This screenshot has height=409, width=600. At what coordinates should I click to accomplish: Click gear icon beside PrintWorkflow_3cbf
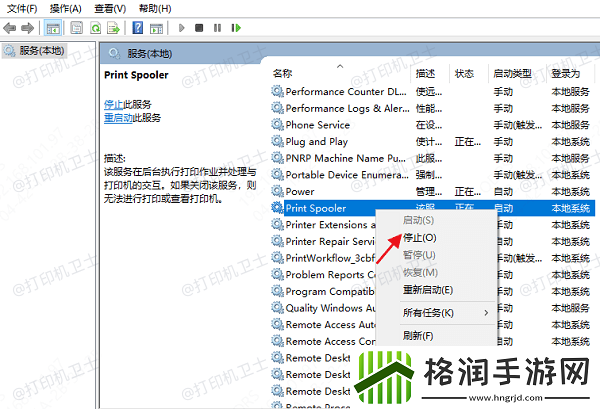tap(277, 258)
